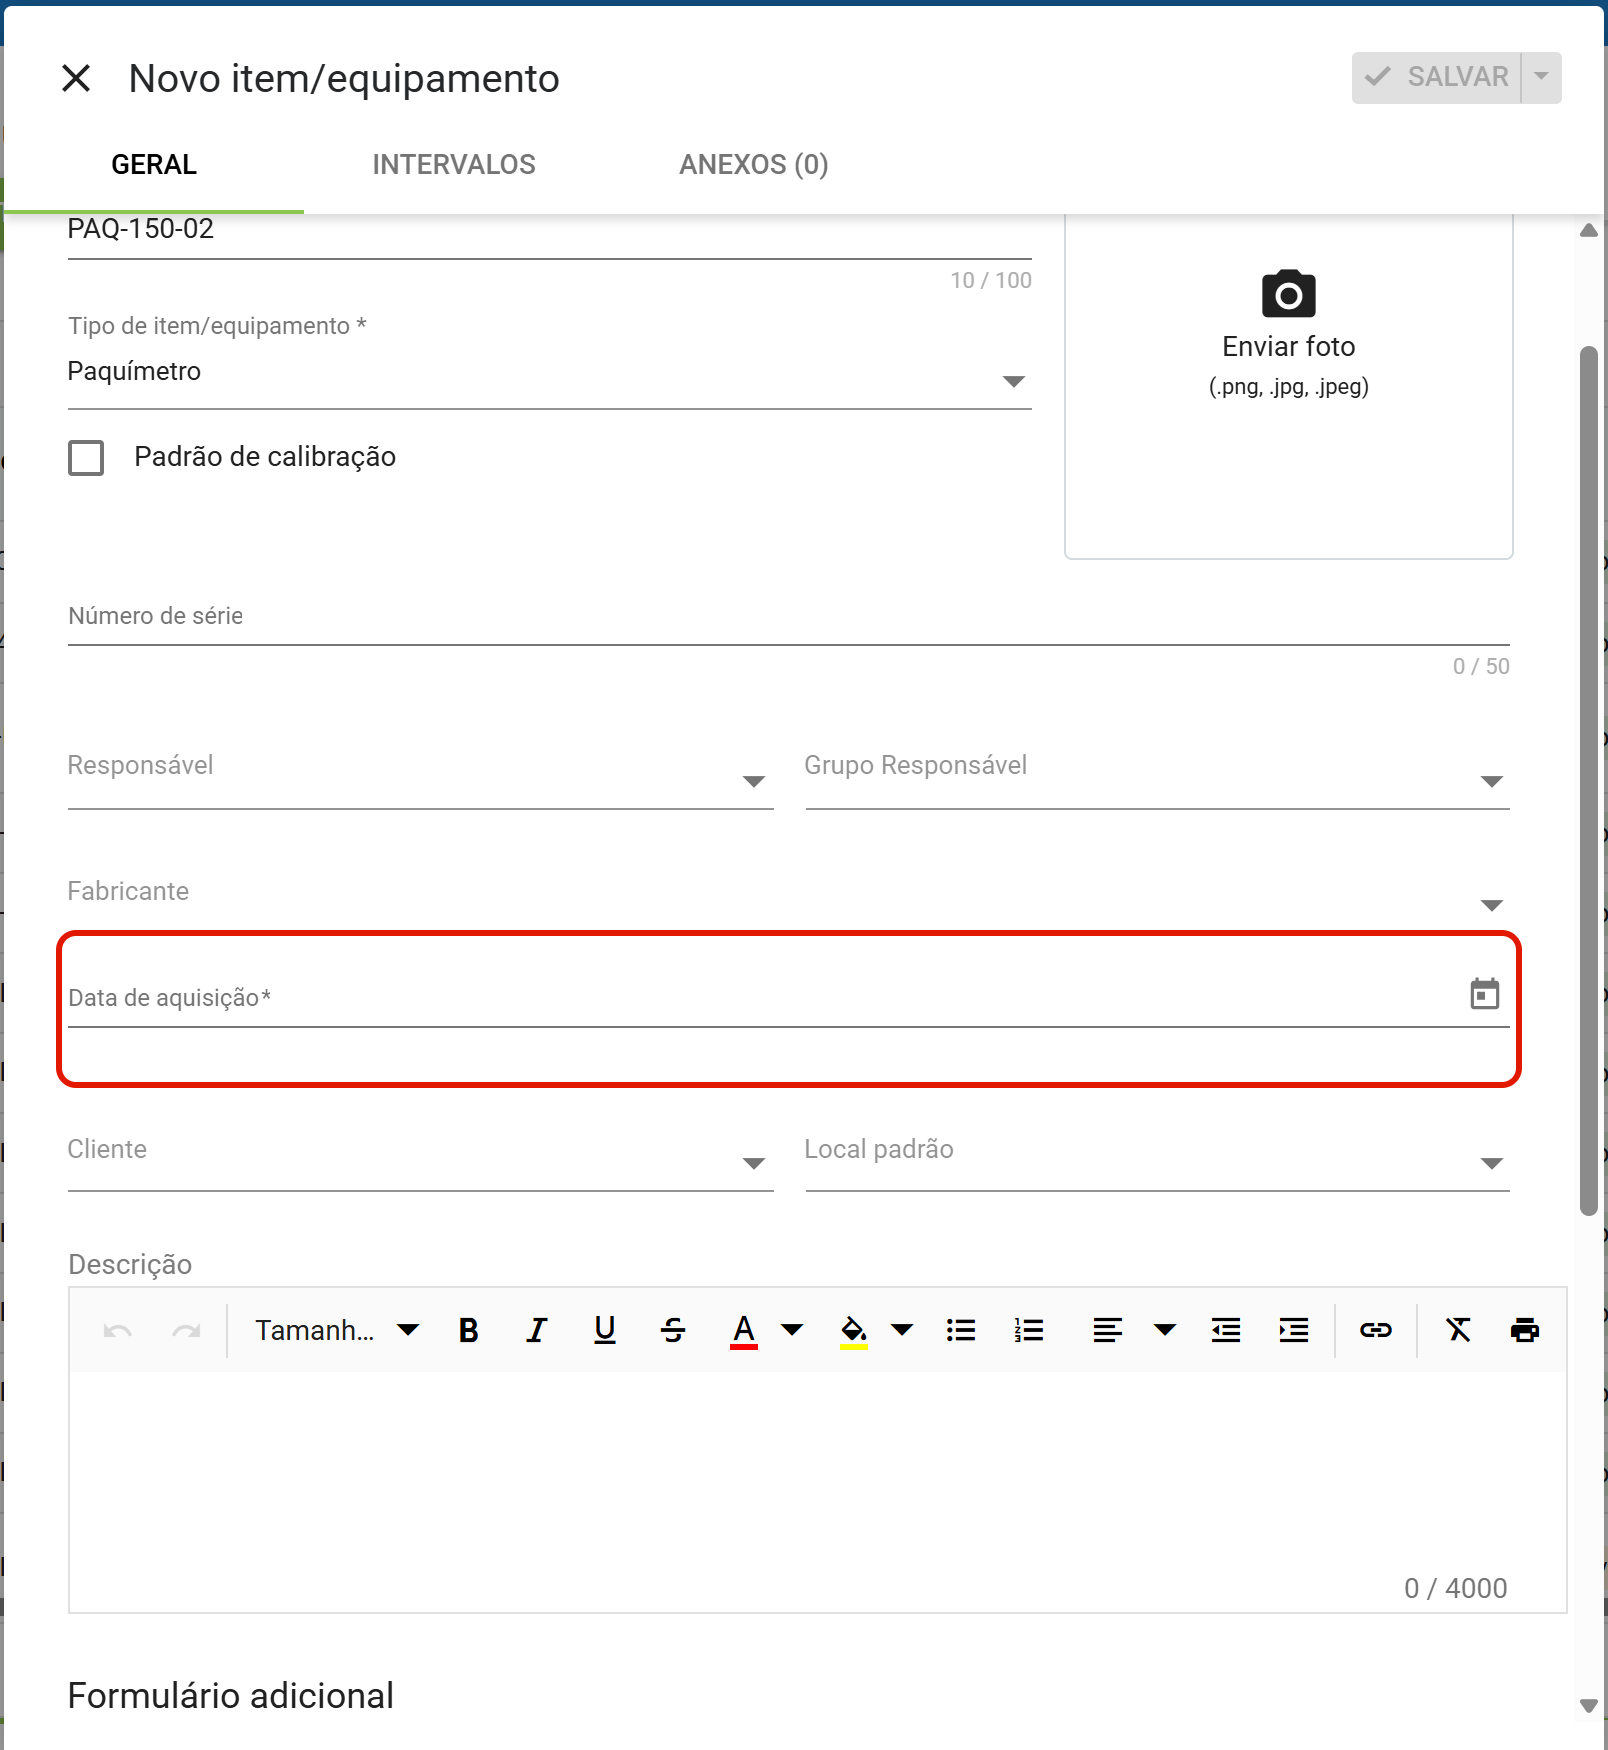Open the acquisition date calendar picker
1608x1750 pixels.
[1485, 994]
